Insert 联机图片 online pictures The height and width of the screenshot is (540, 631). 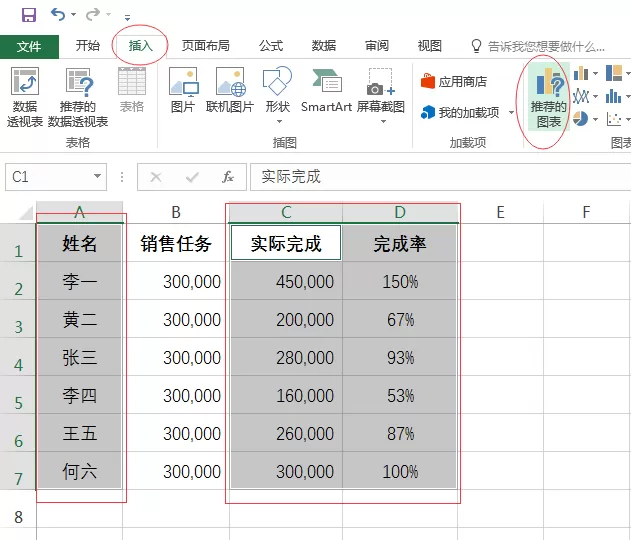point(230,90)
